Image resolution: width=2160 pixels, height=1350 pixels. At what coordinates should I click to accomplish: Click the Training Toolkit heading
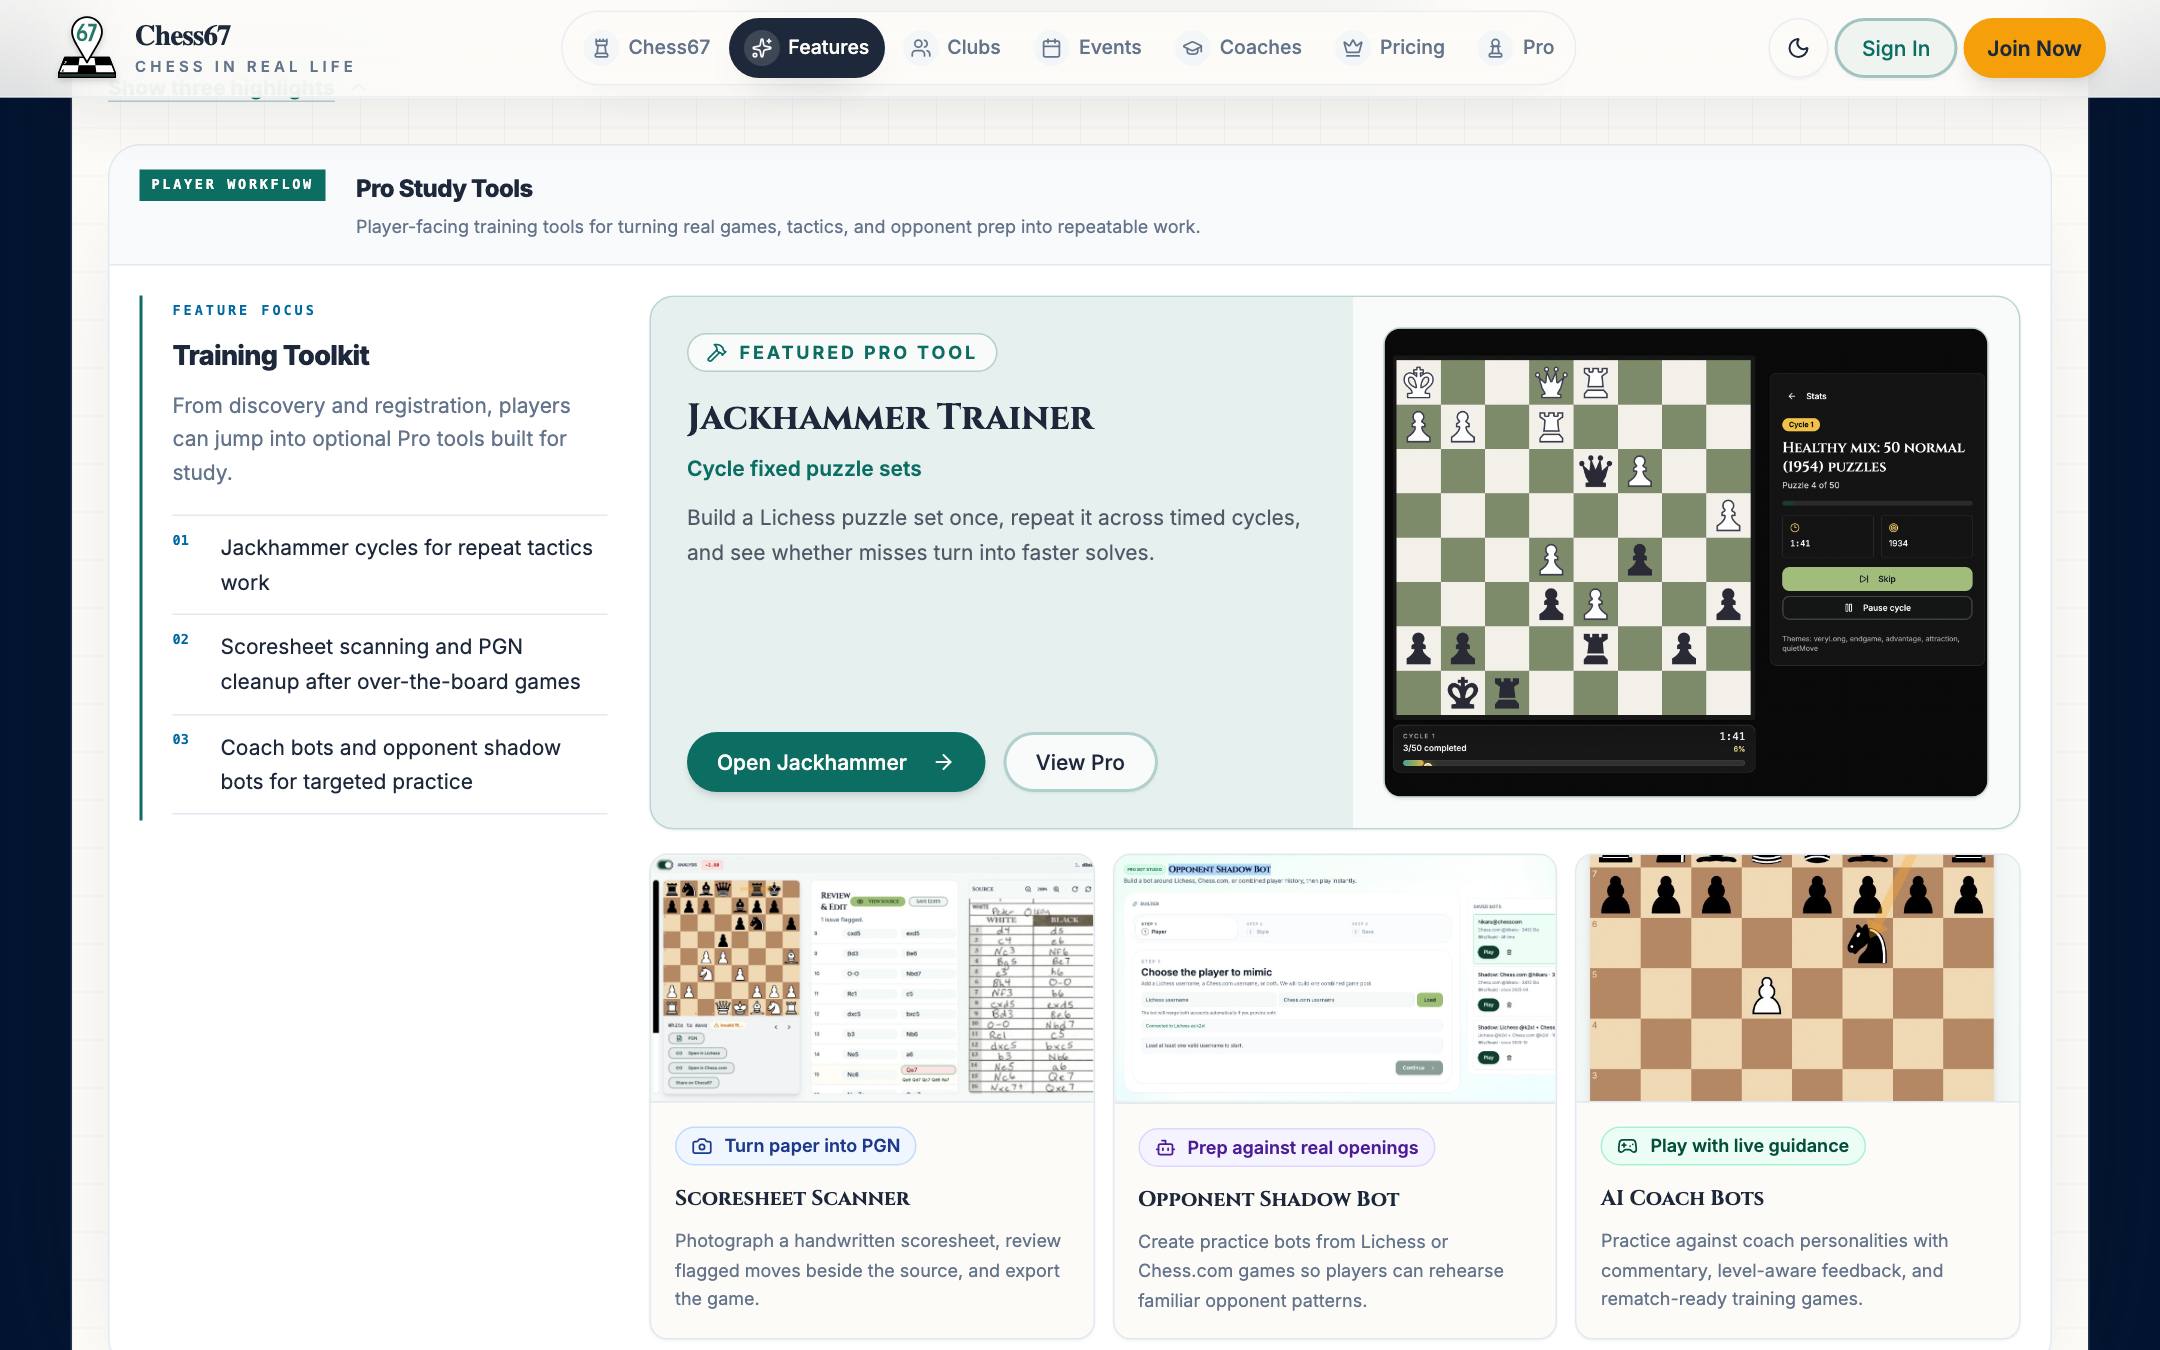tap(271, 356)
